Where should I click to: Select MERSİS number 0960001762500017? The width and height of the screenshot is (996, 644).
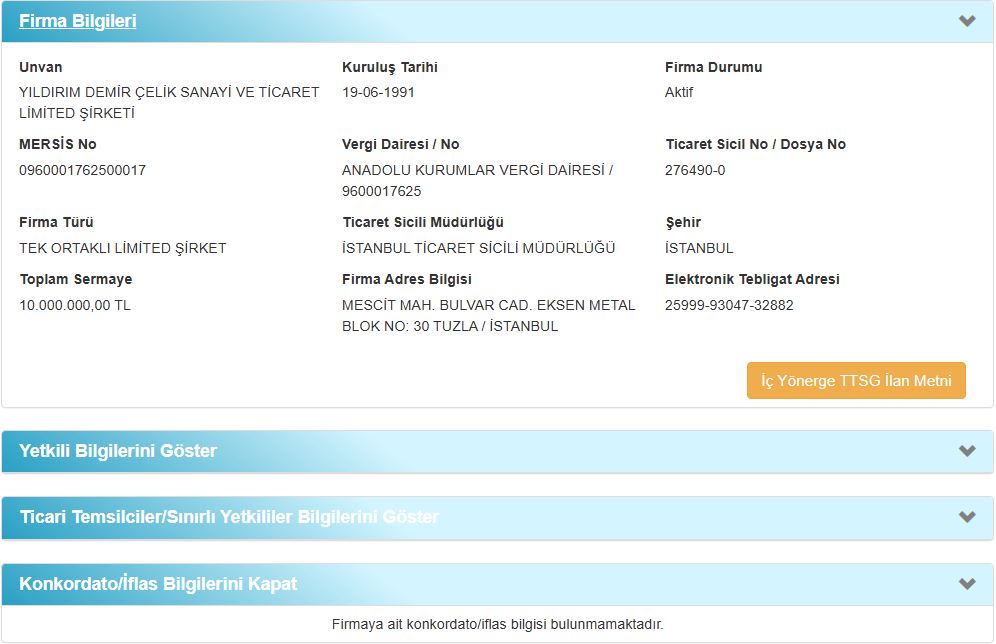[x=83, y=170]
